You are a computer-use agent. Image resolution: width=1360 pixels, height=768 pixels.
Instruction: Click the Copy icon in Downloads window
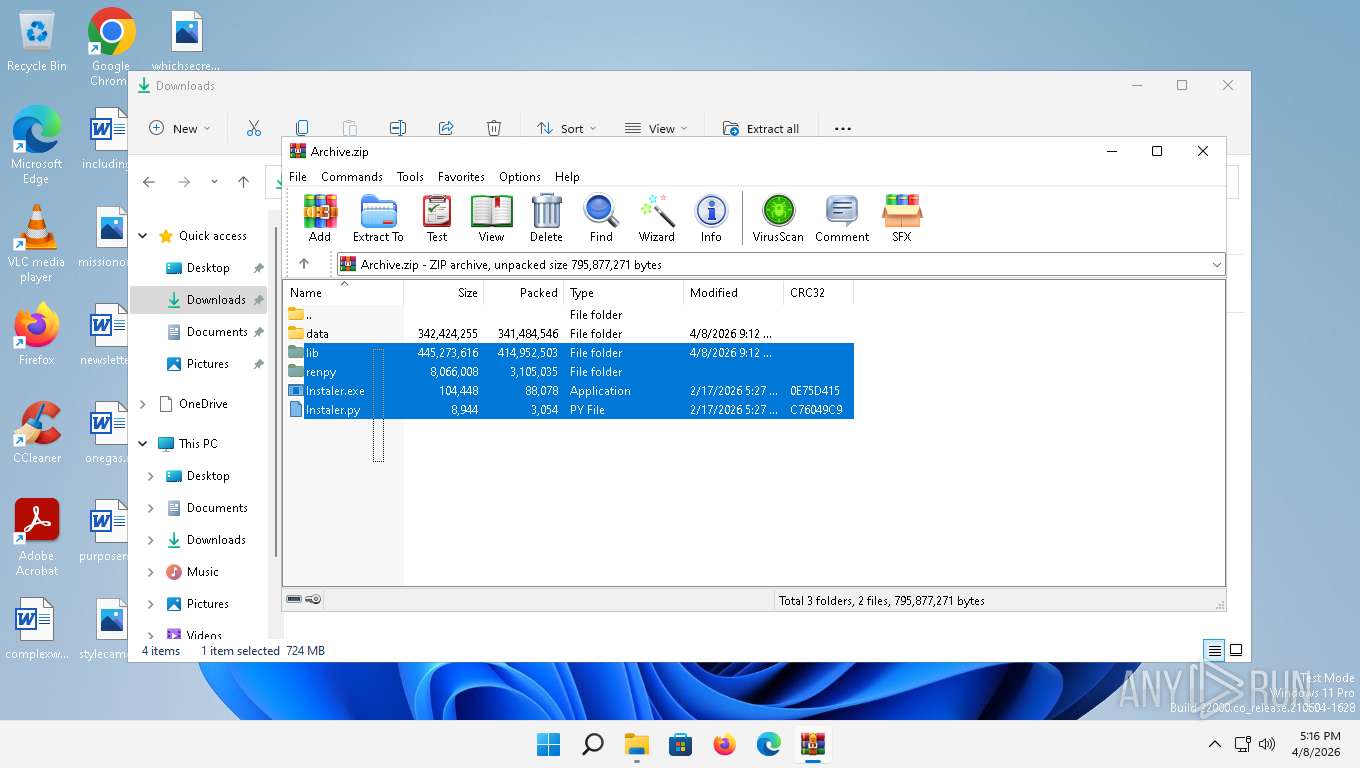(x=302, y=128)
